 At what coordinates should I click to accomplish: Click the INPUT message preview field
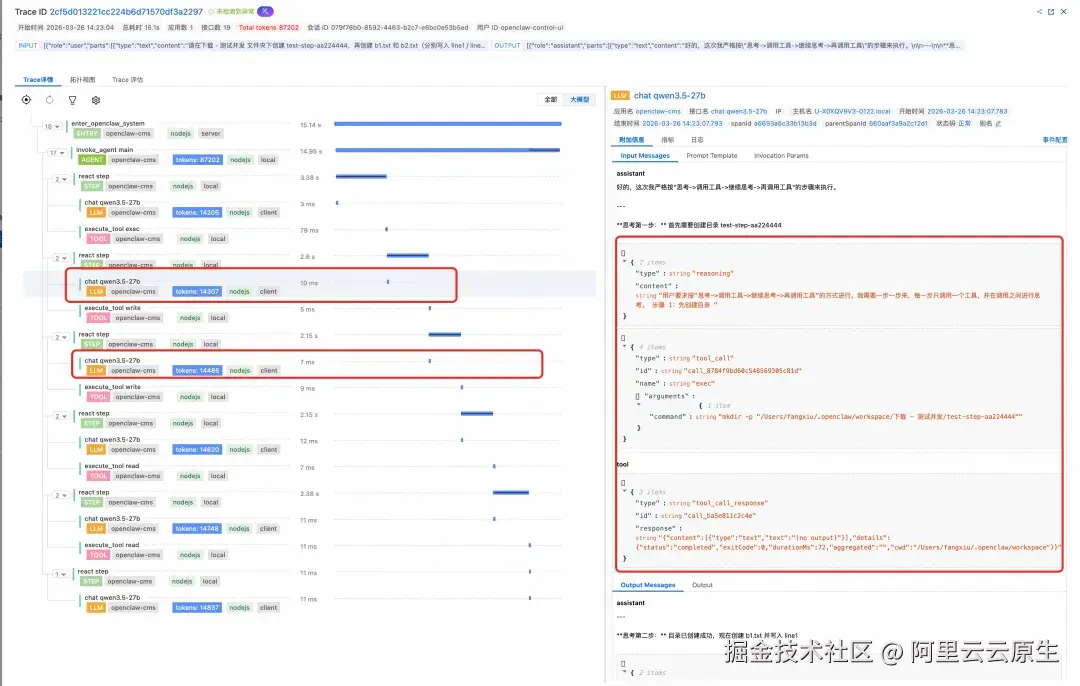click(253, 45)
